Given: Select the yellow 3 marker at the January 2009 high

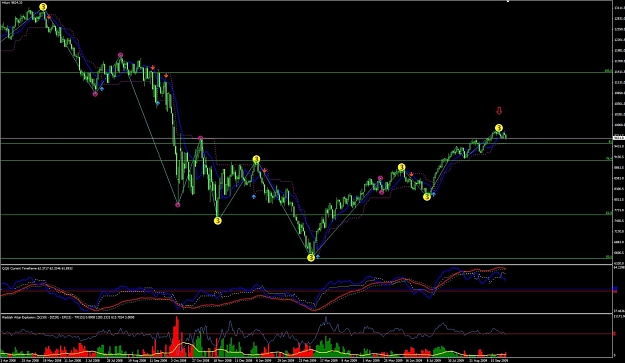Looking at the screenshot, I should pyautogui.click(x=256, y=159).
